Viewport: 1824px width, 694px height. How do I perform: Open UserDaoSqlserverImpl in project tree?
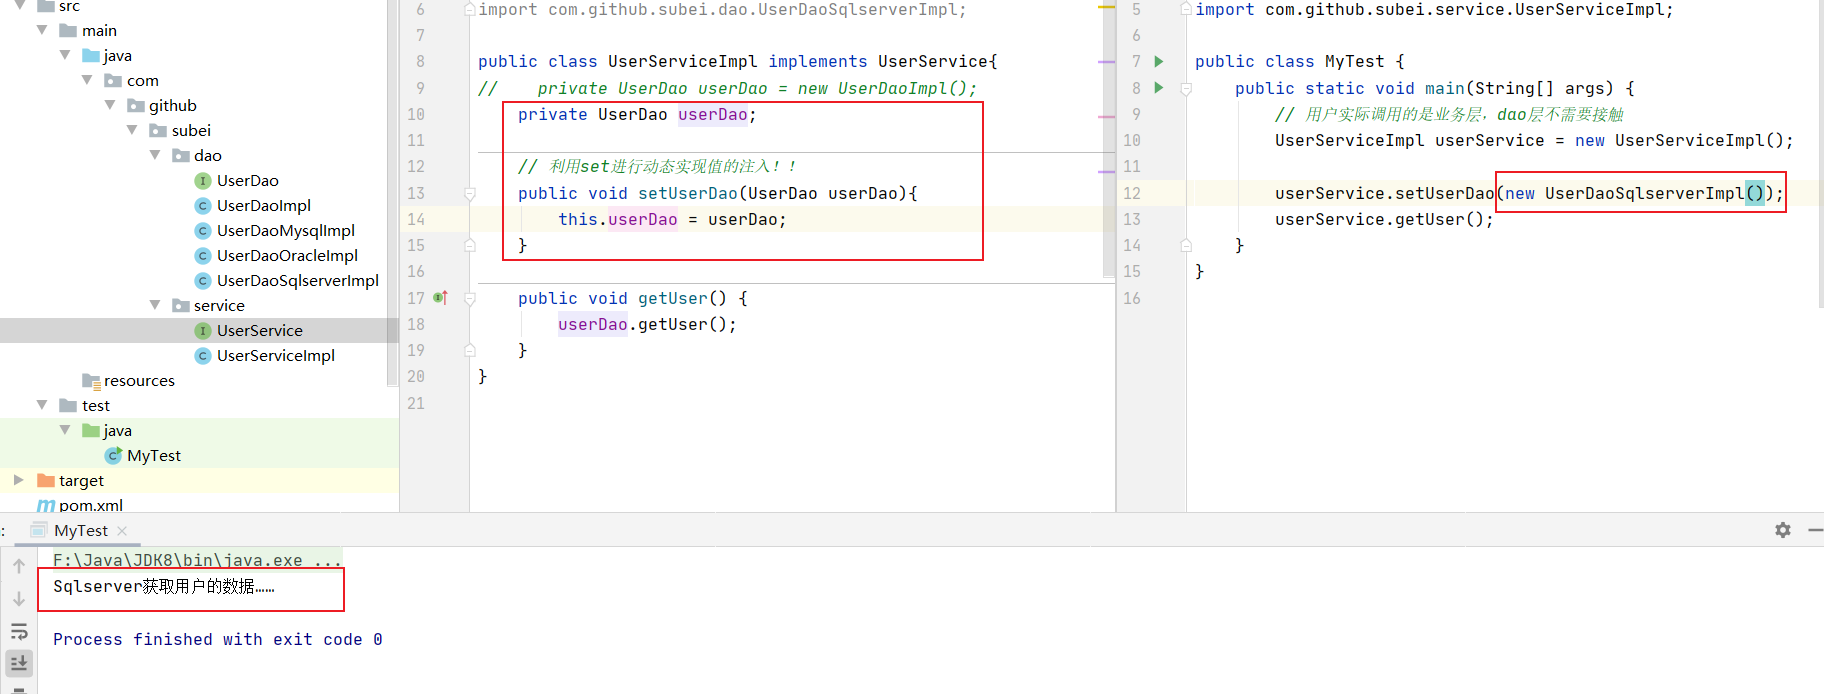297,281
